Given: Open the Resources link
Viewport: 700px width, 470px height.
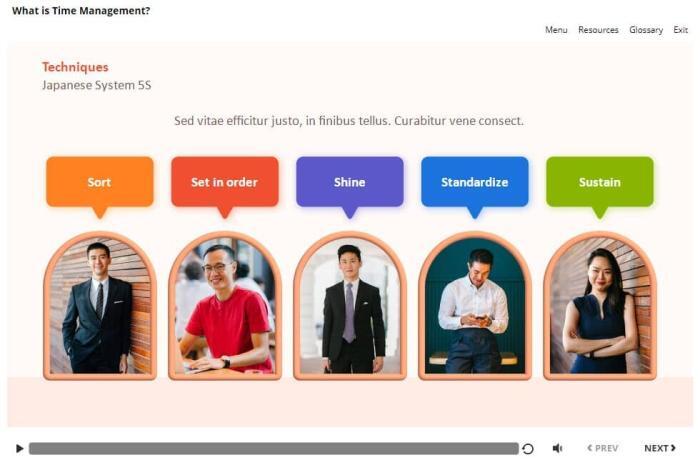Looking at the screenshot, I should point(598,30).
